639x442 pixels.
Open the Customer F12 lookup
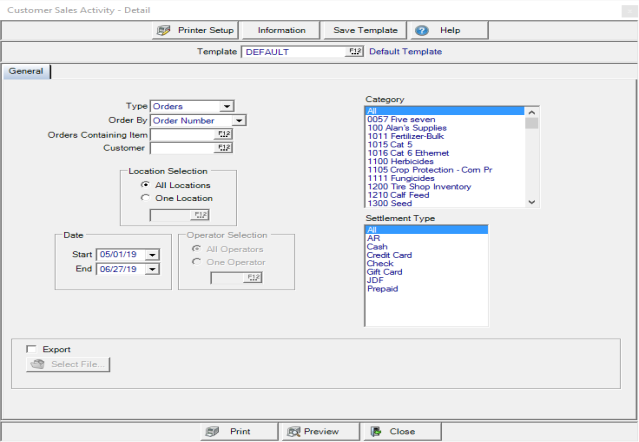224,148
